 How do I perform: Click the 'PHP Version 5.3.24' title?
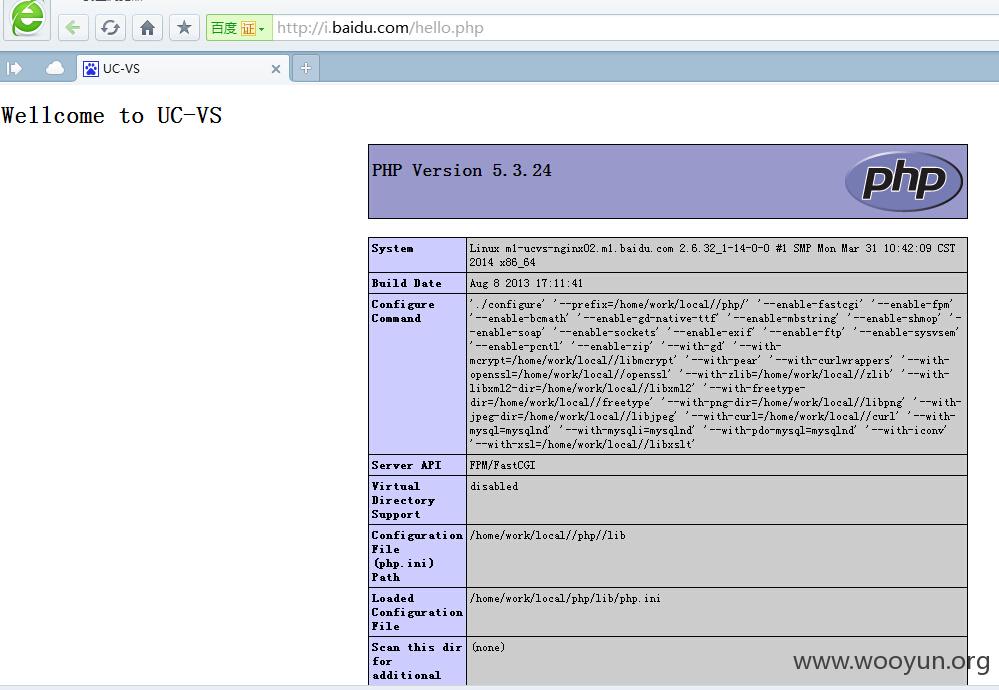pyautogui.click(x=461, y=171)
